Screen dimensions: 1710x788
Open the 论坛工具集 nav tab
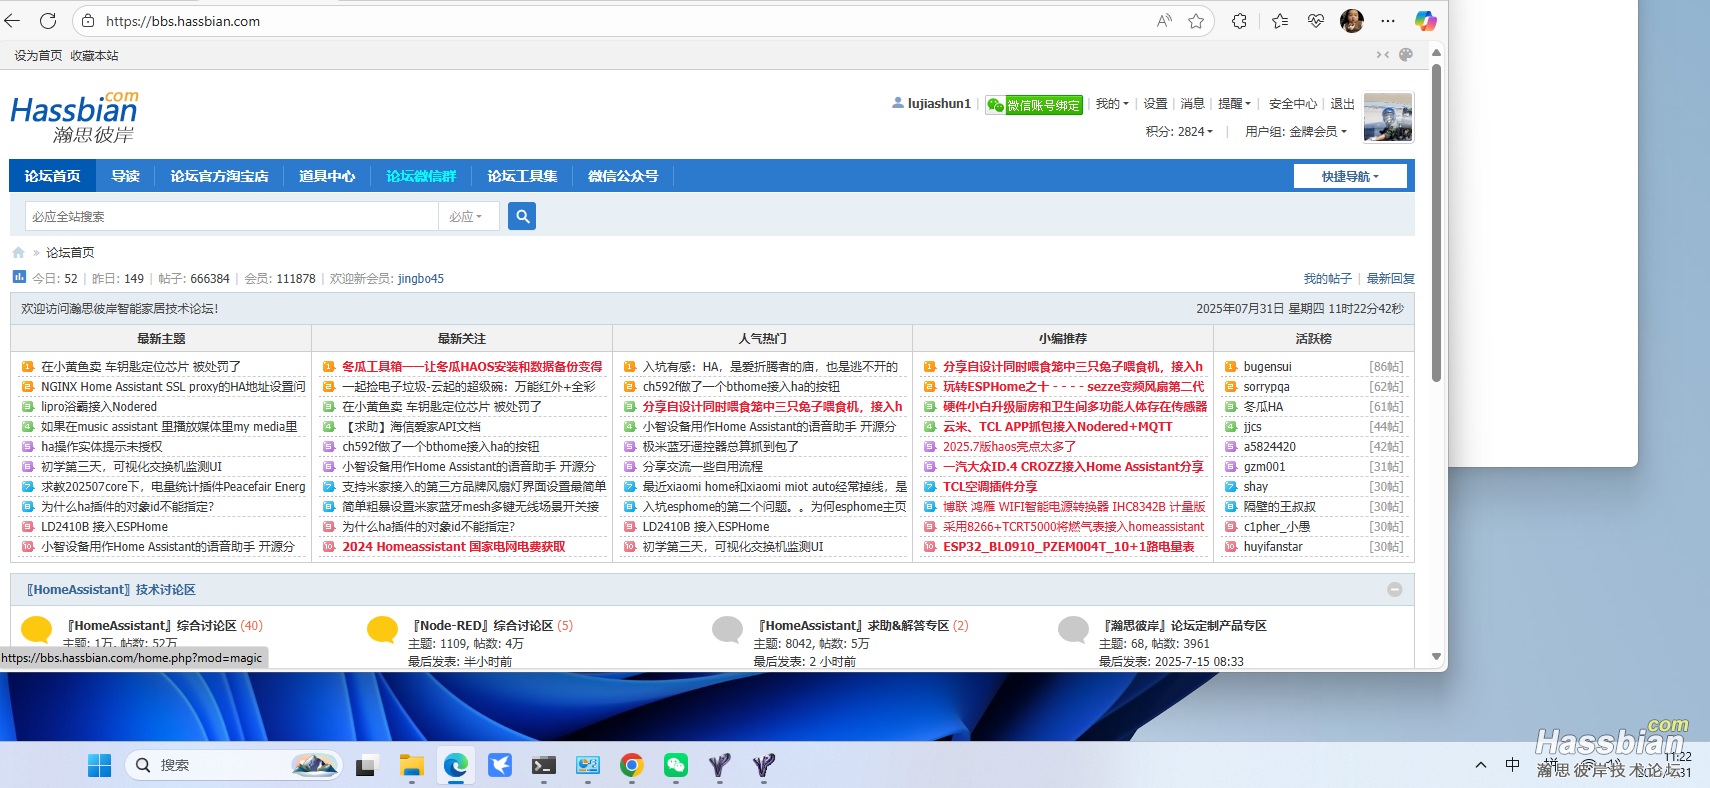pos(522,176)
